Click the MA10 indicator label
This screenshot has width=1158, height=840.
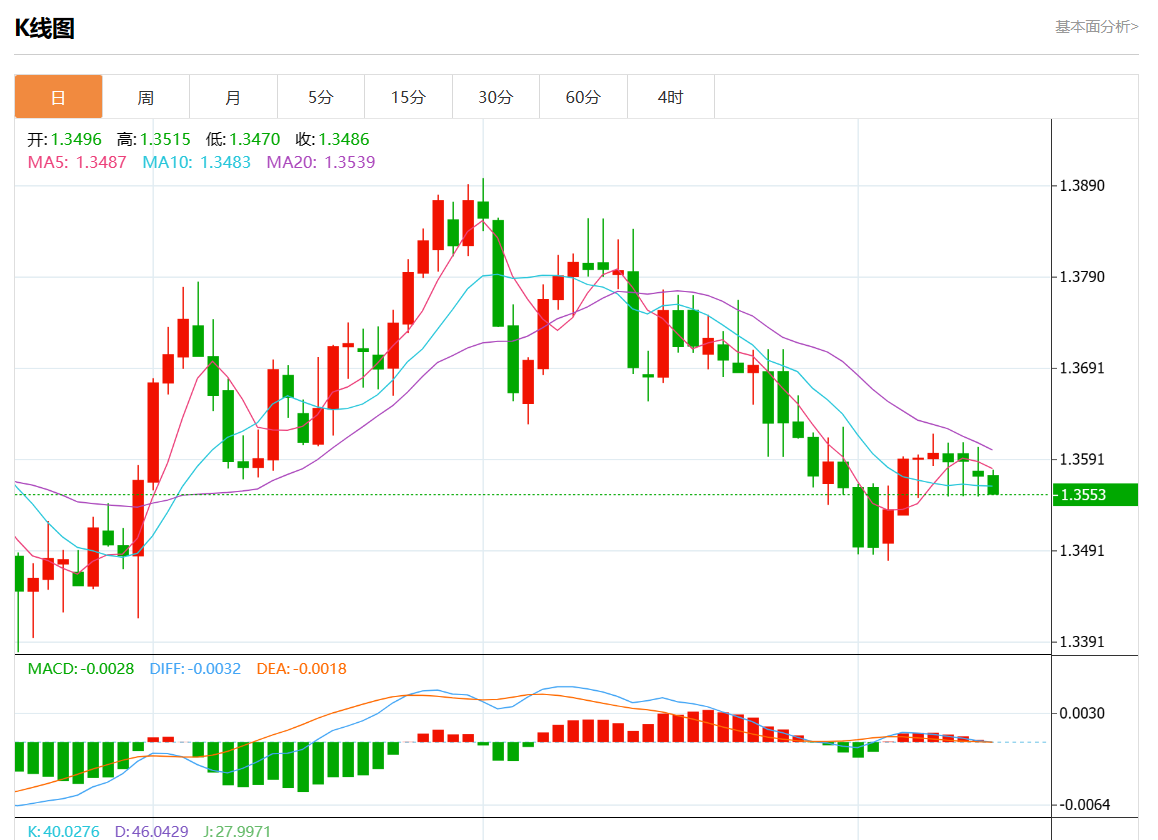coord(196,162)
